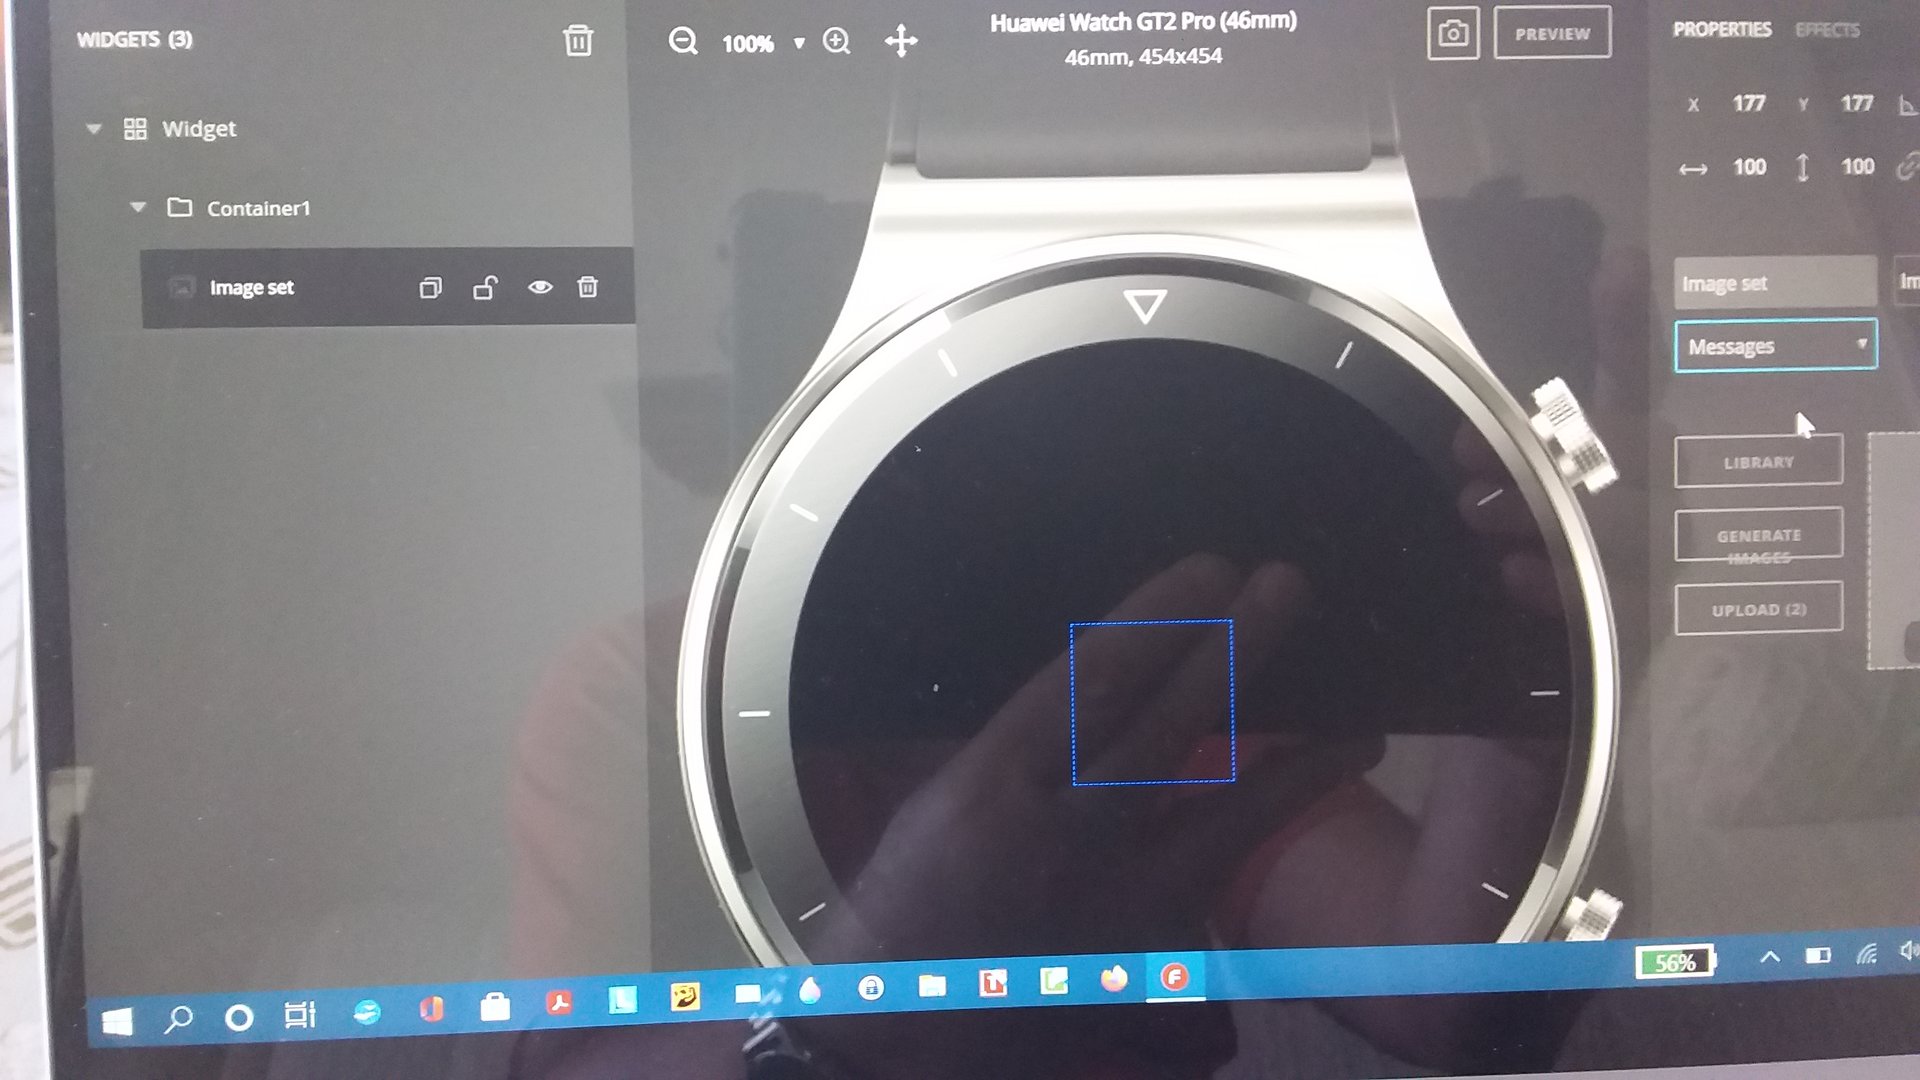This screenshot has width=1920, height=1080.
Task: Select Widget root item
Action: 199,129
